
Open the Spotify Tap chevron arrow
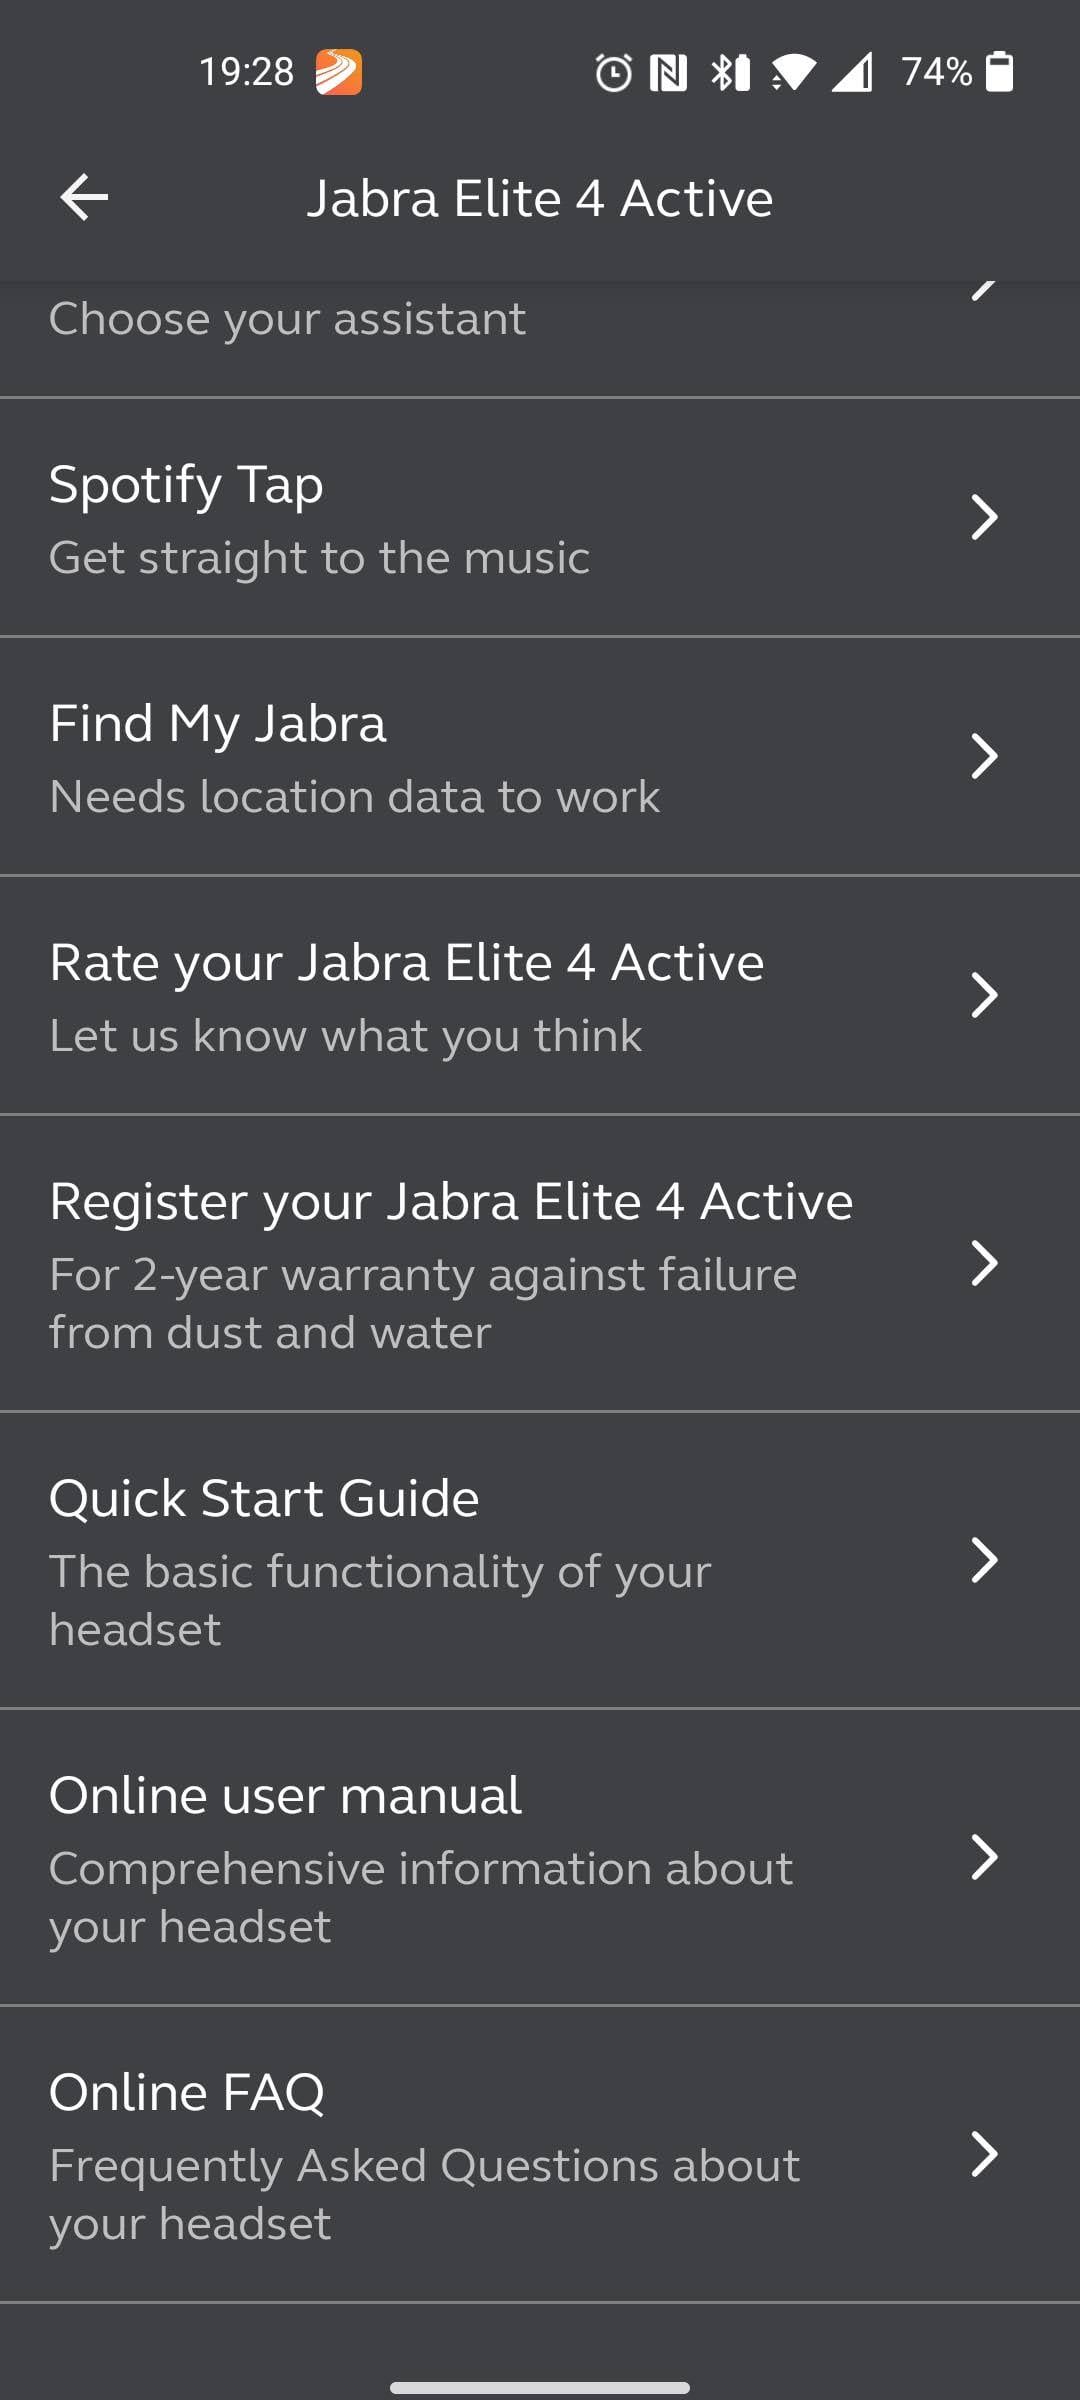tap(984, 517)
